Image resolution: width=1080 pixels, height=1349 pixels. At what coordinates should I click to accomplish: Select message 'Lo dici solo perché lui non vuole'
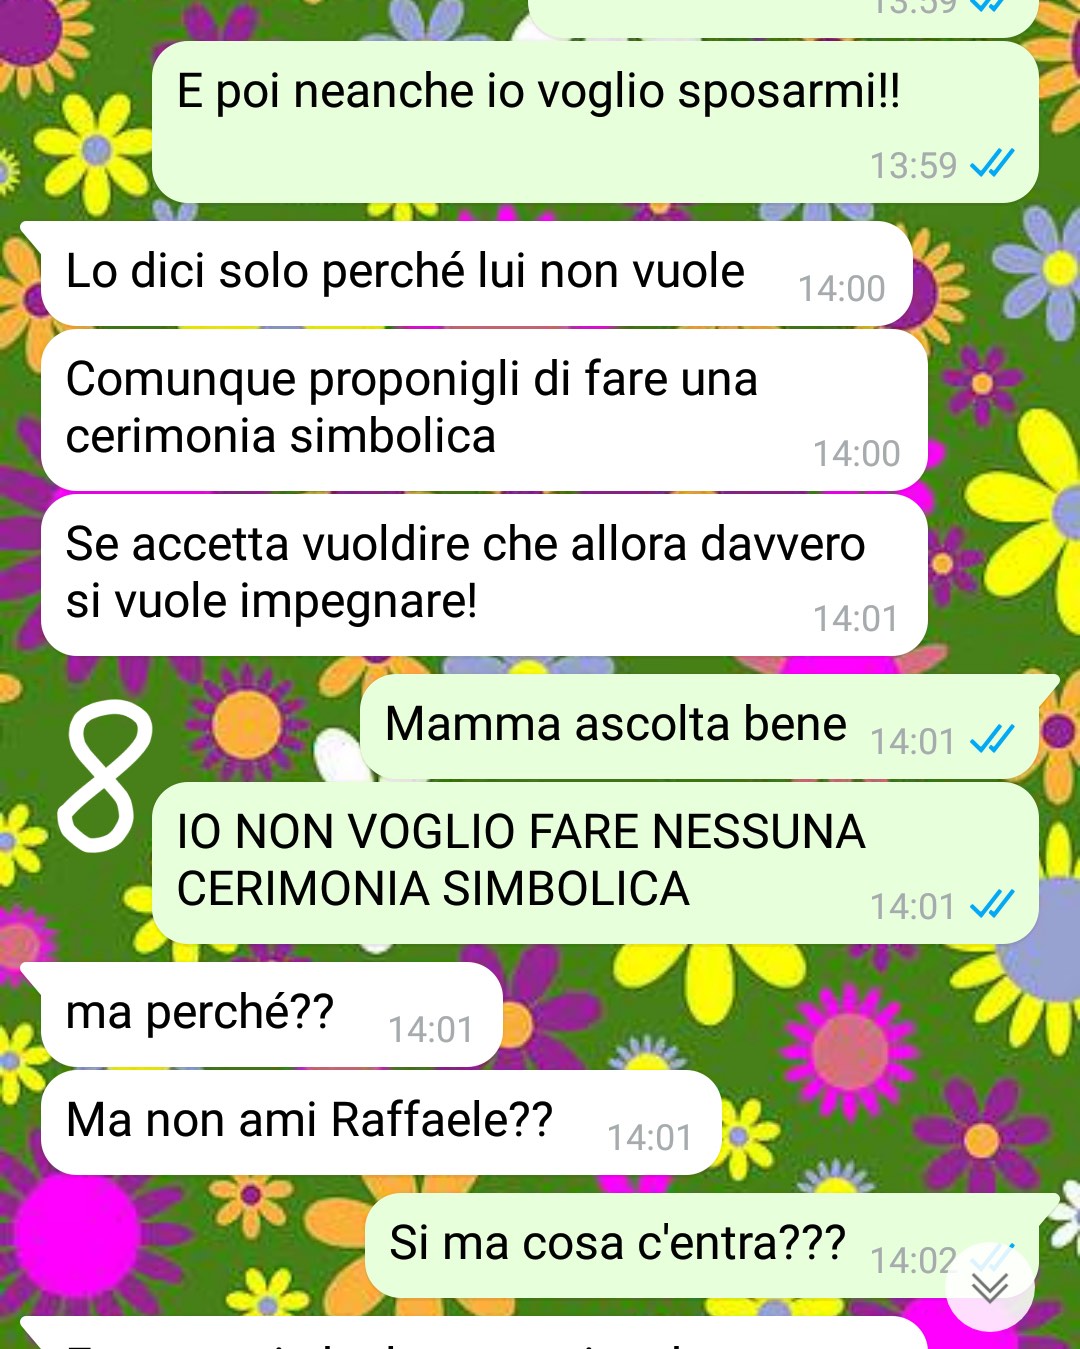(476, 274)
